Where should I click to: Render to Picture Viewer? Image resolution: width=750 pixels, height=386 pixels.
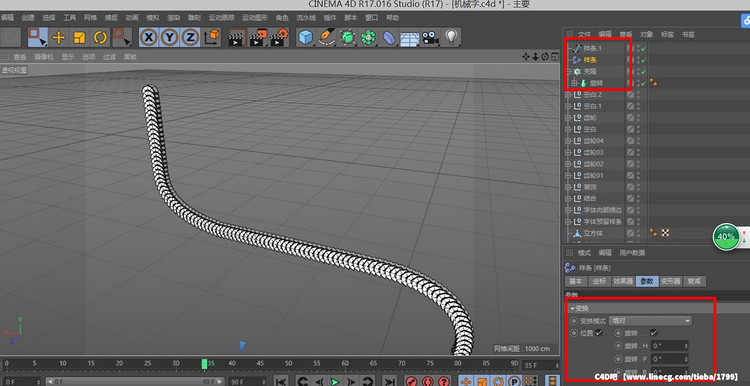(x=258, y=37)
